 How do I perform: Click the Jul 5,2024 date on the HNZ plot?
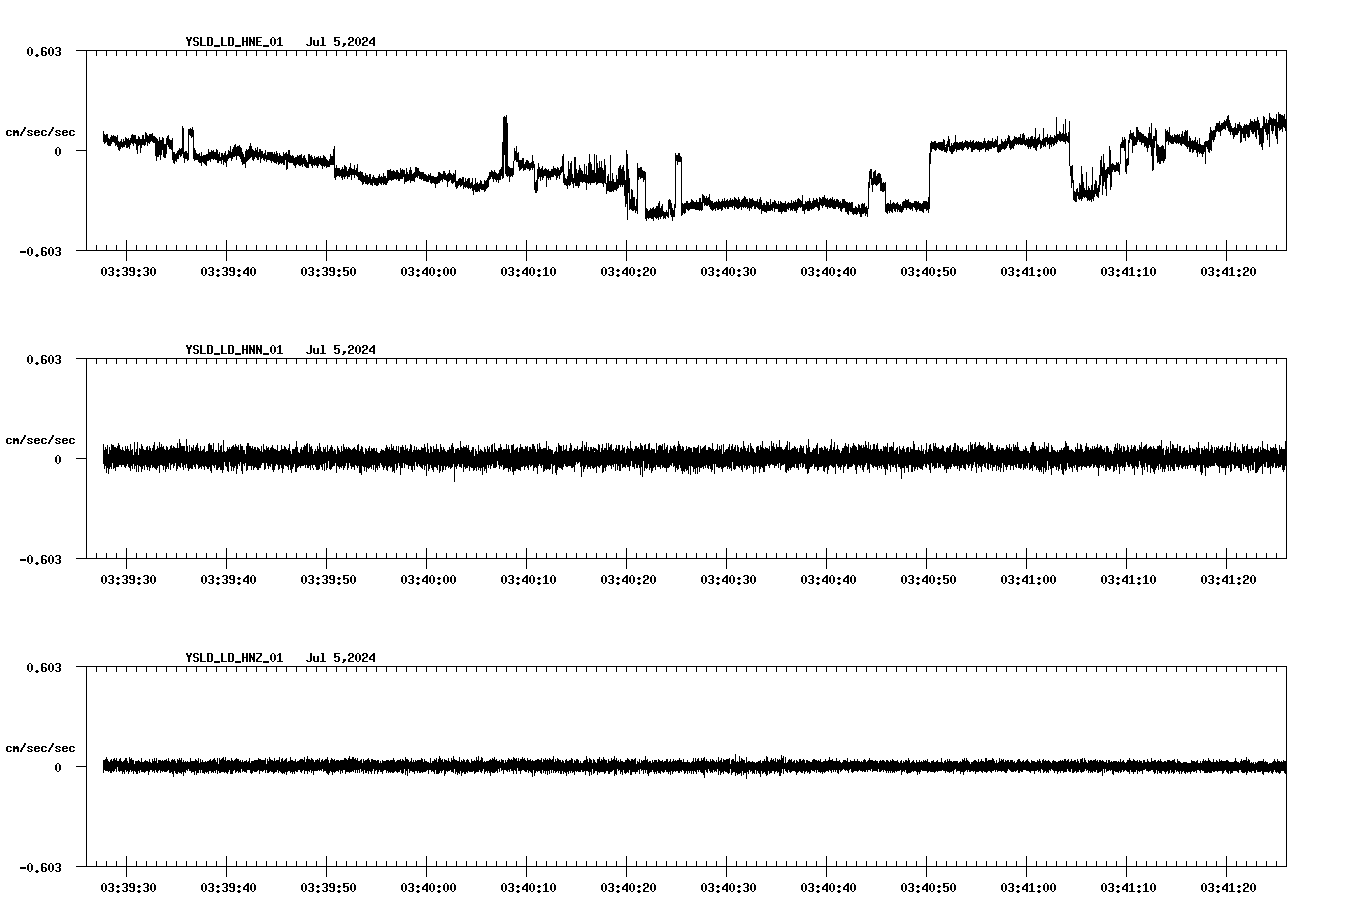[343, 658]
